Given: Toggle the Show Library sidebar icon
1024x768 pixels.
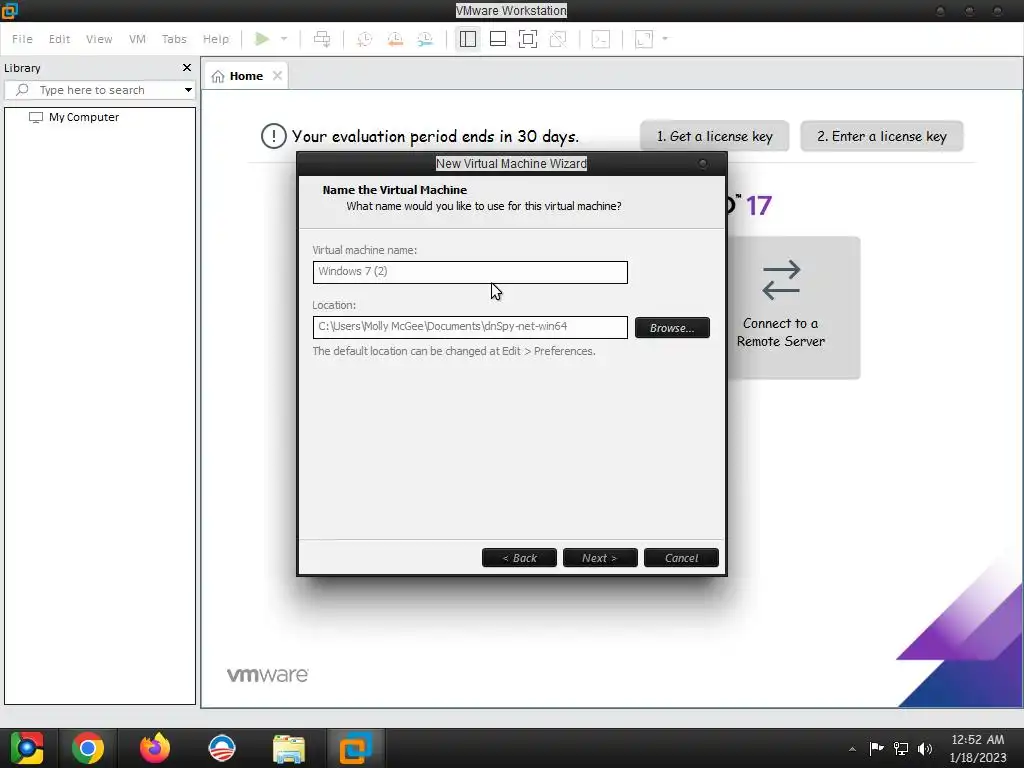Looking at the screenshot, I should (468, 39).
